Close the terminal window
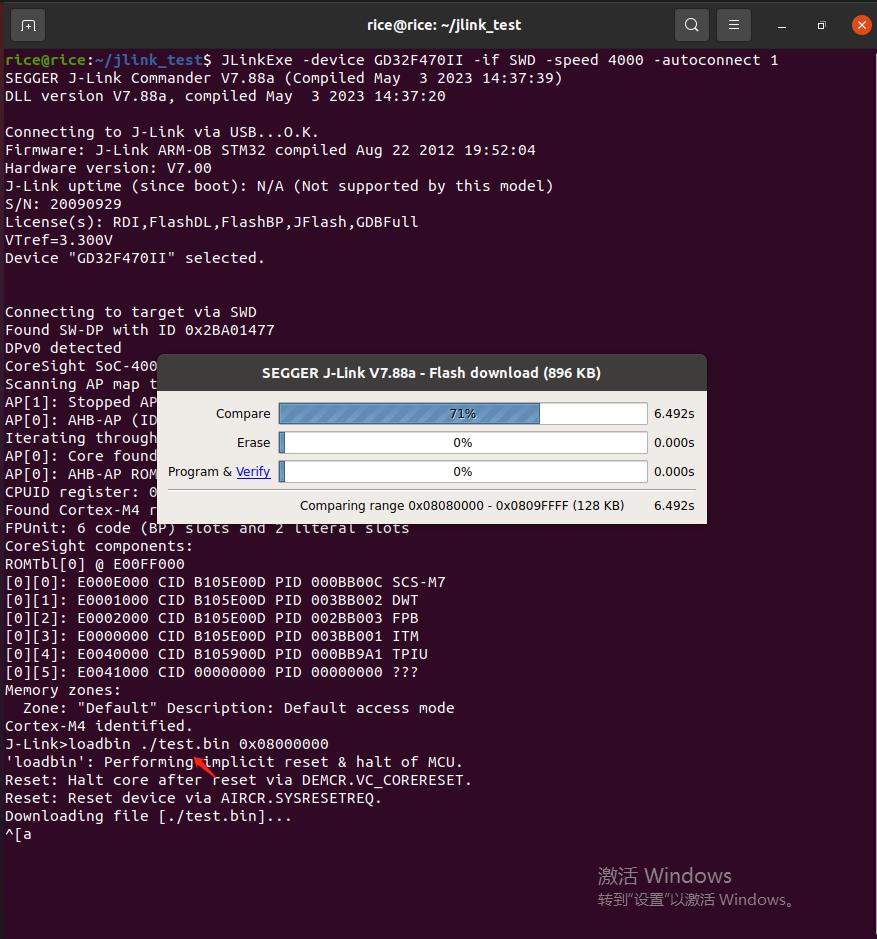This screenshot has height=939, width=877. coord(861,25)
